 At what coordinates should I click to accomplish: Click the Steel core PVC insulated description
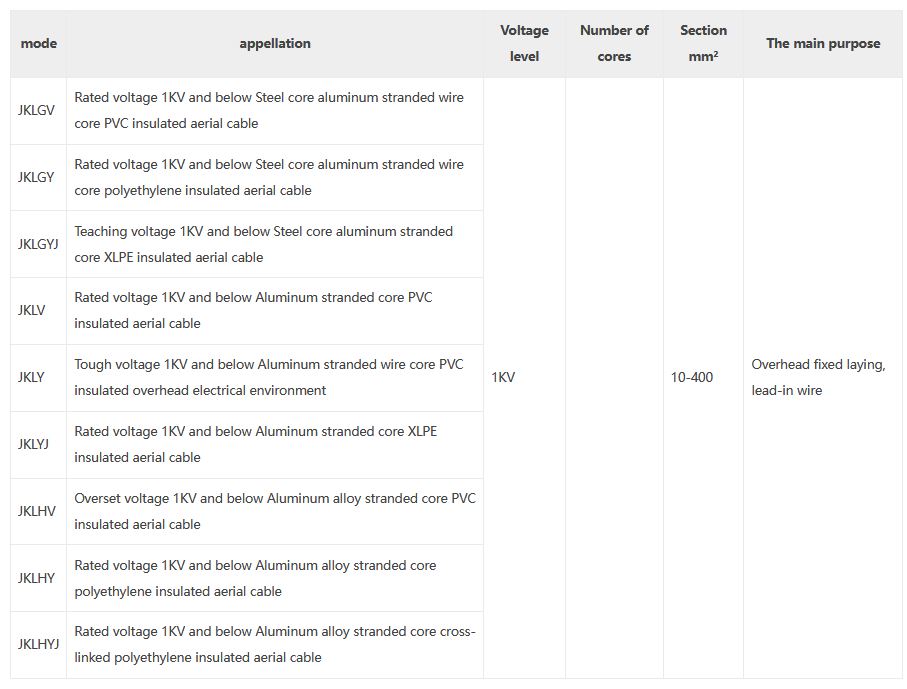269,111
